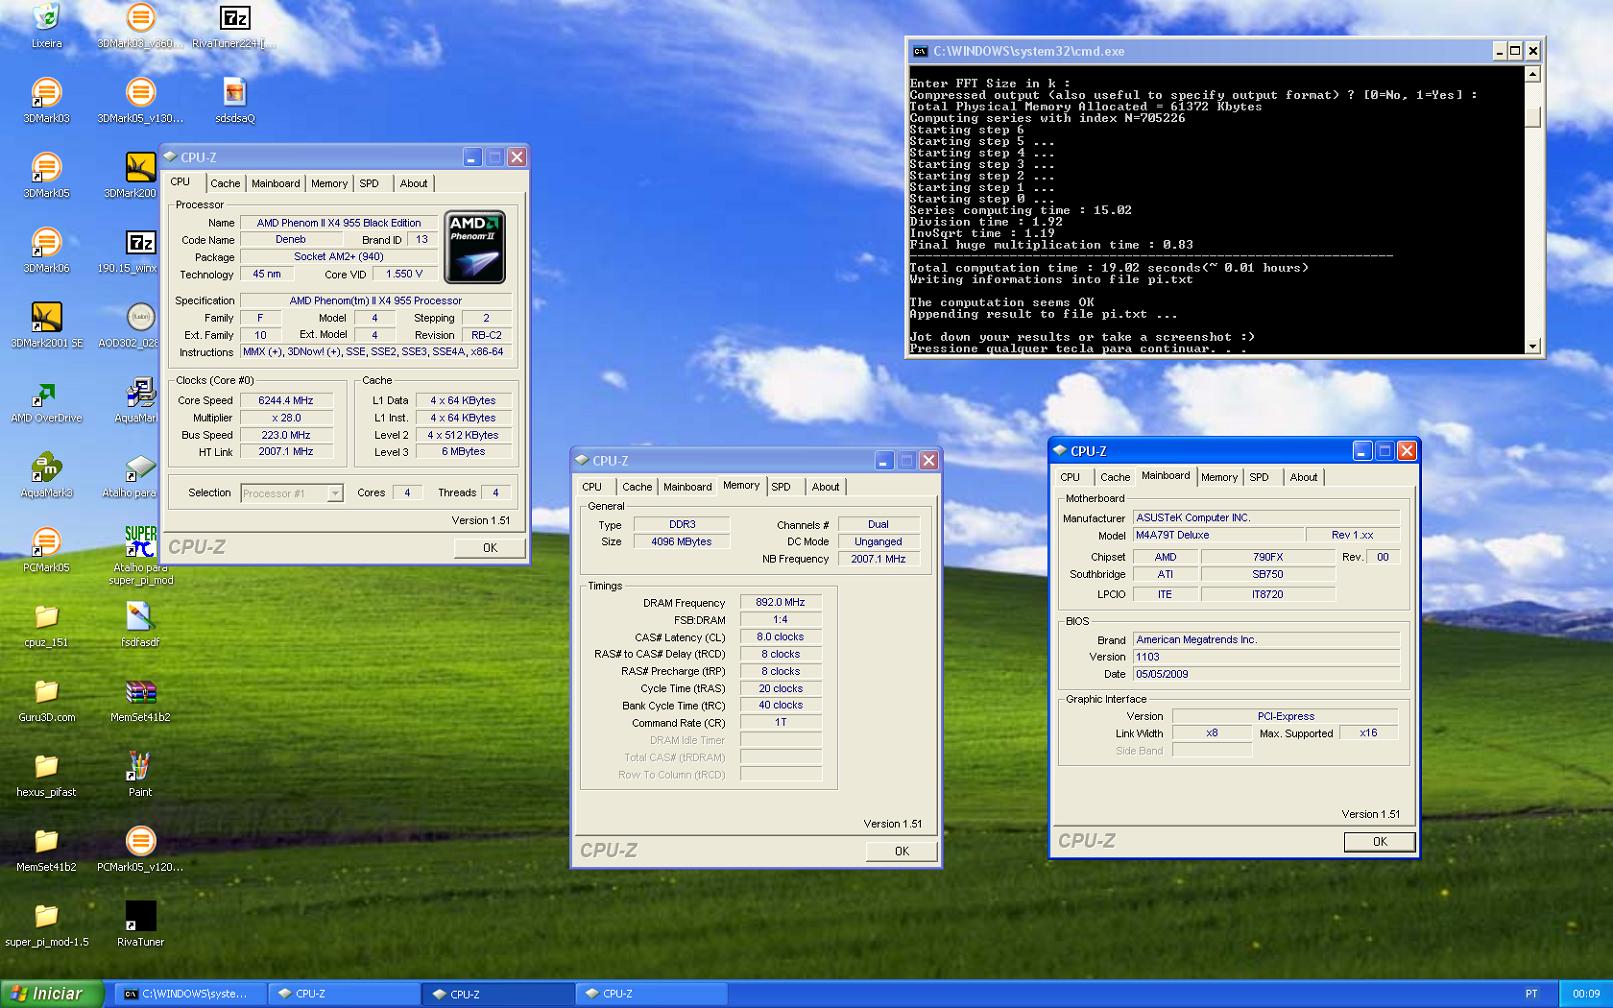Click cmd window scrollbar down arrow
Viewport: 1613px width, 1008px height.
pos(1533,346)
